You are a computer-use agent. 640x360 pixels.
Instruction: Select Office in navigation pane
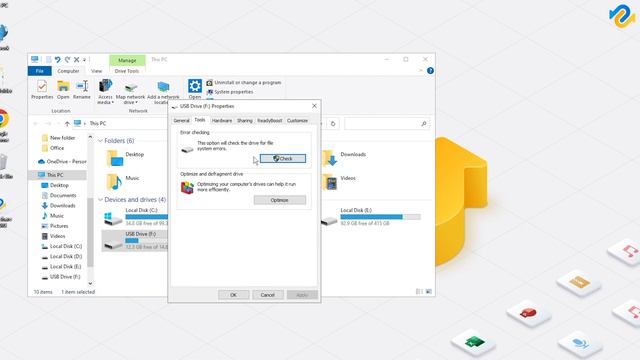(x=53, y=148)
